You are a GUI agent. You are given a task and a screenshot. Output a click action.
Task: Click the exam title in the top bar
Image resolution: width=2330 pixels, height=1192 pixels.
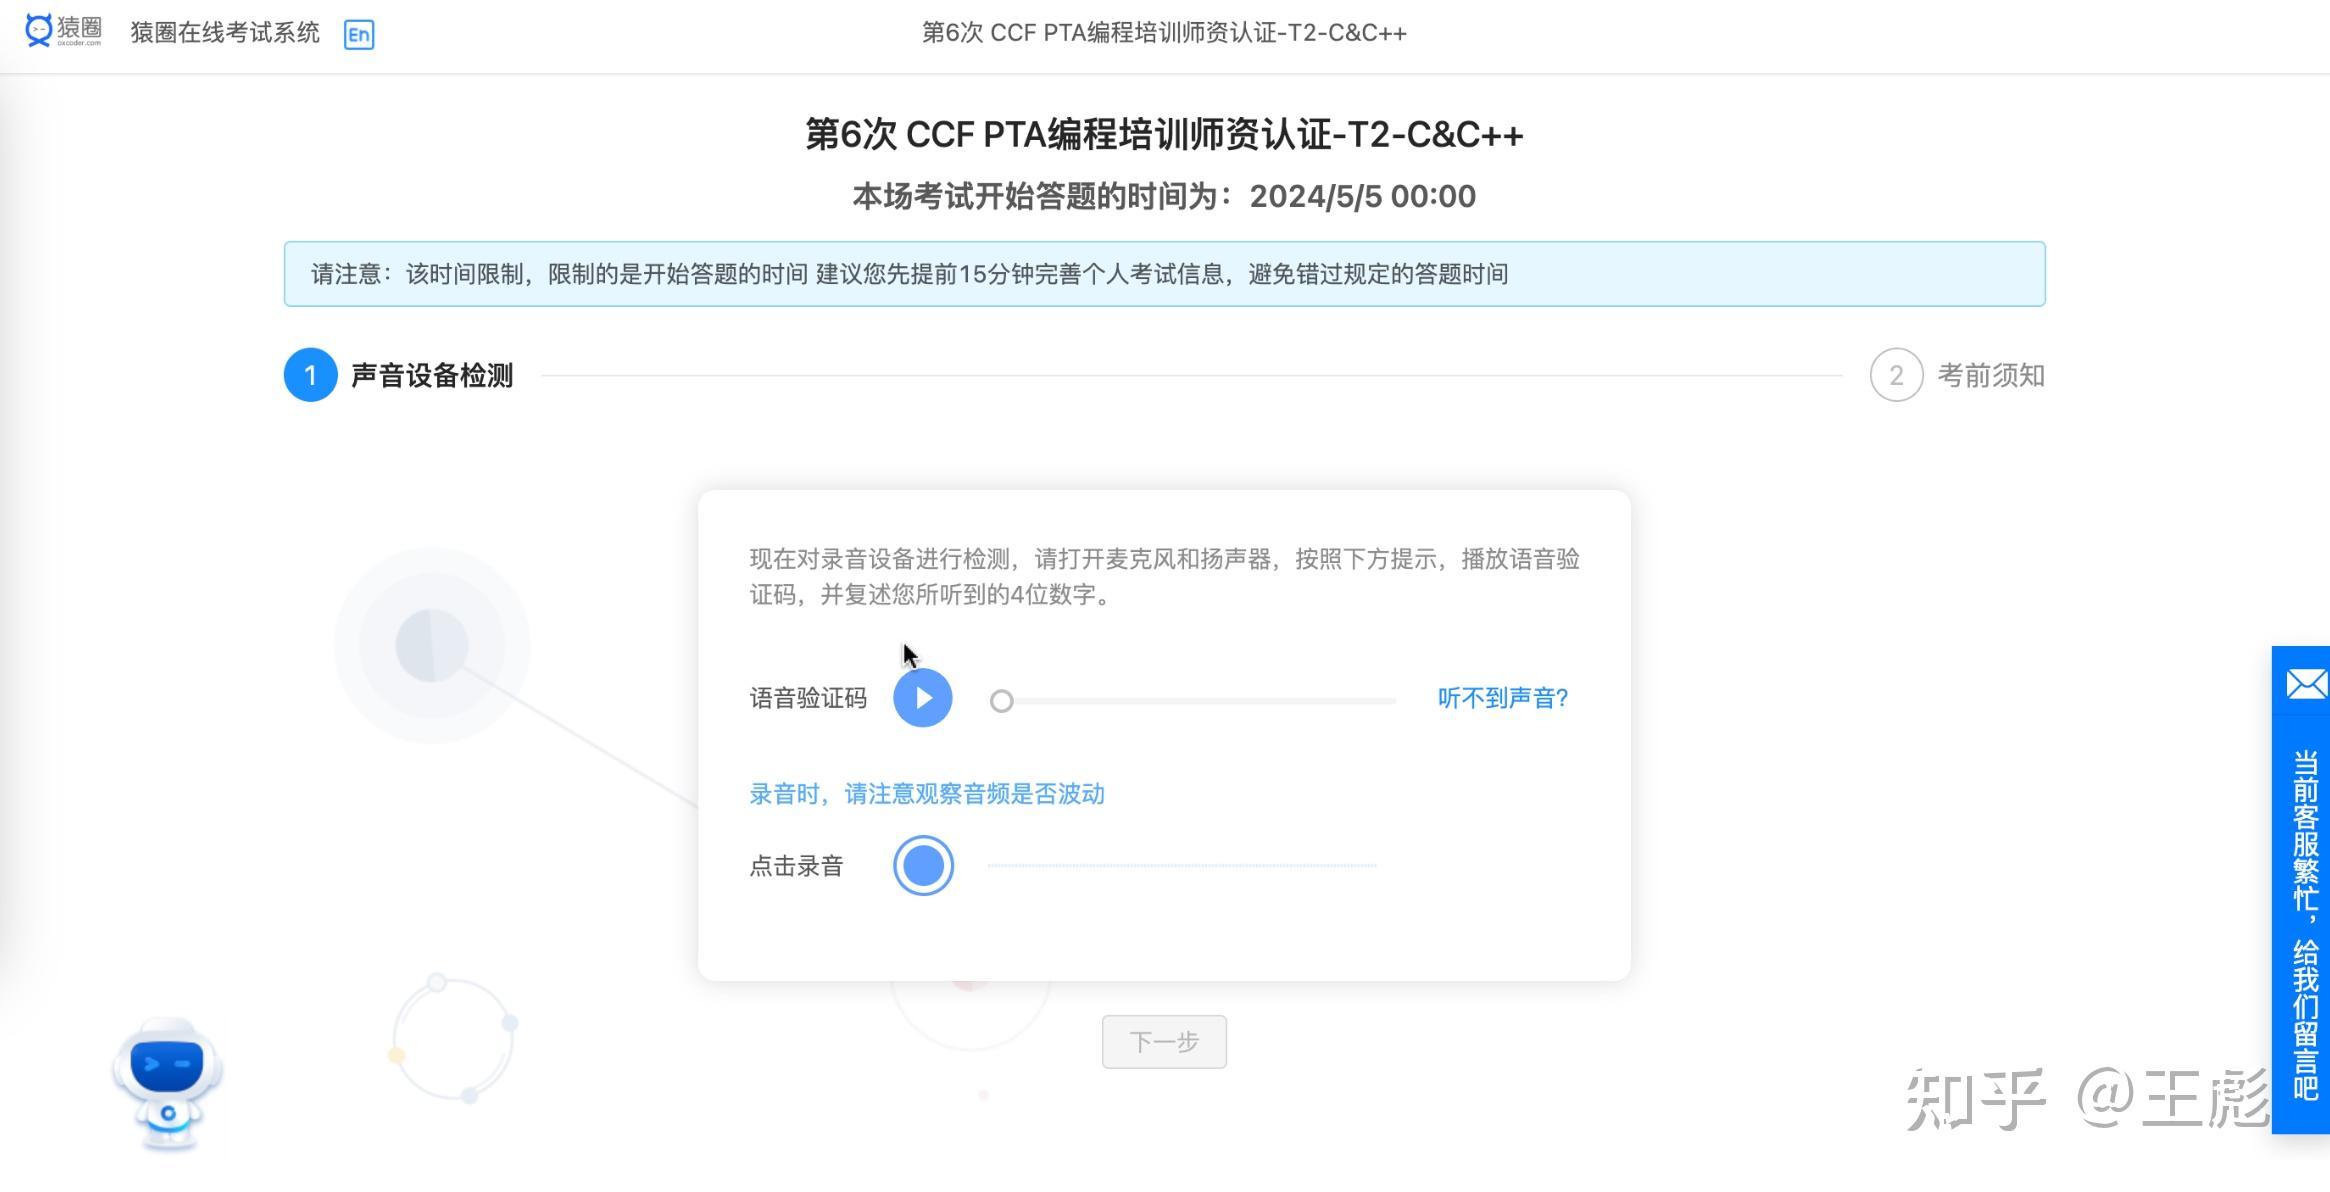click(x=1164, y=33)
